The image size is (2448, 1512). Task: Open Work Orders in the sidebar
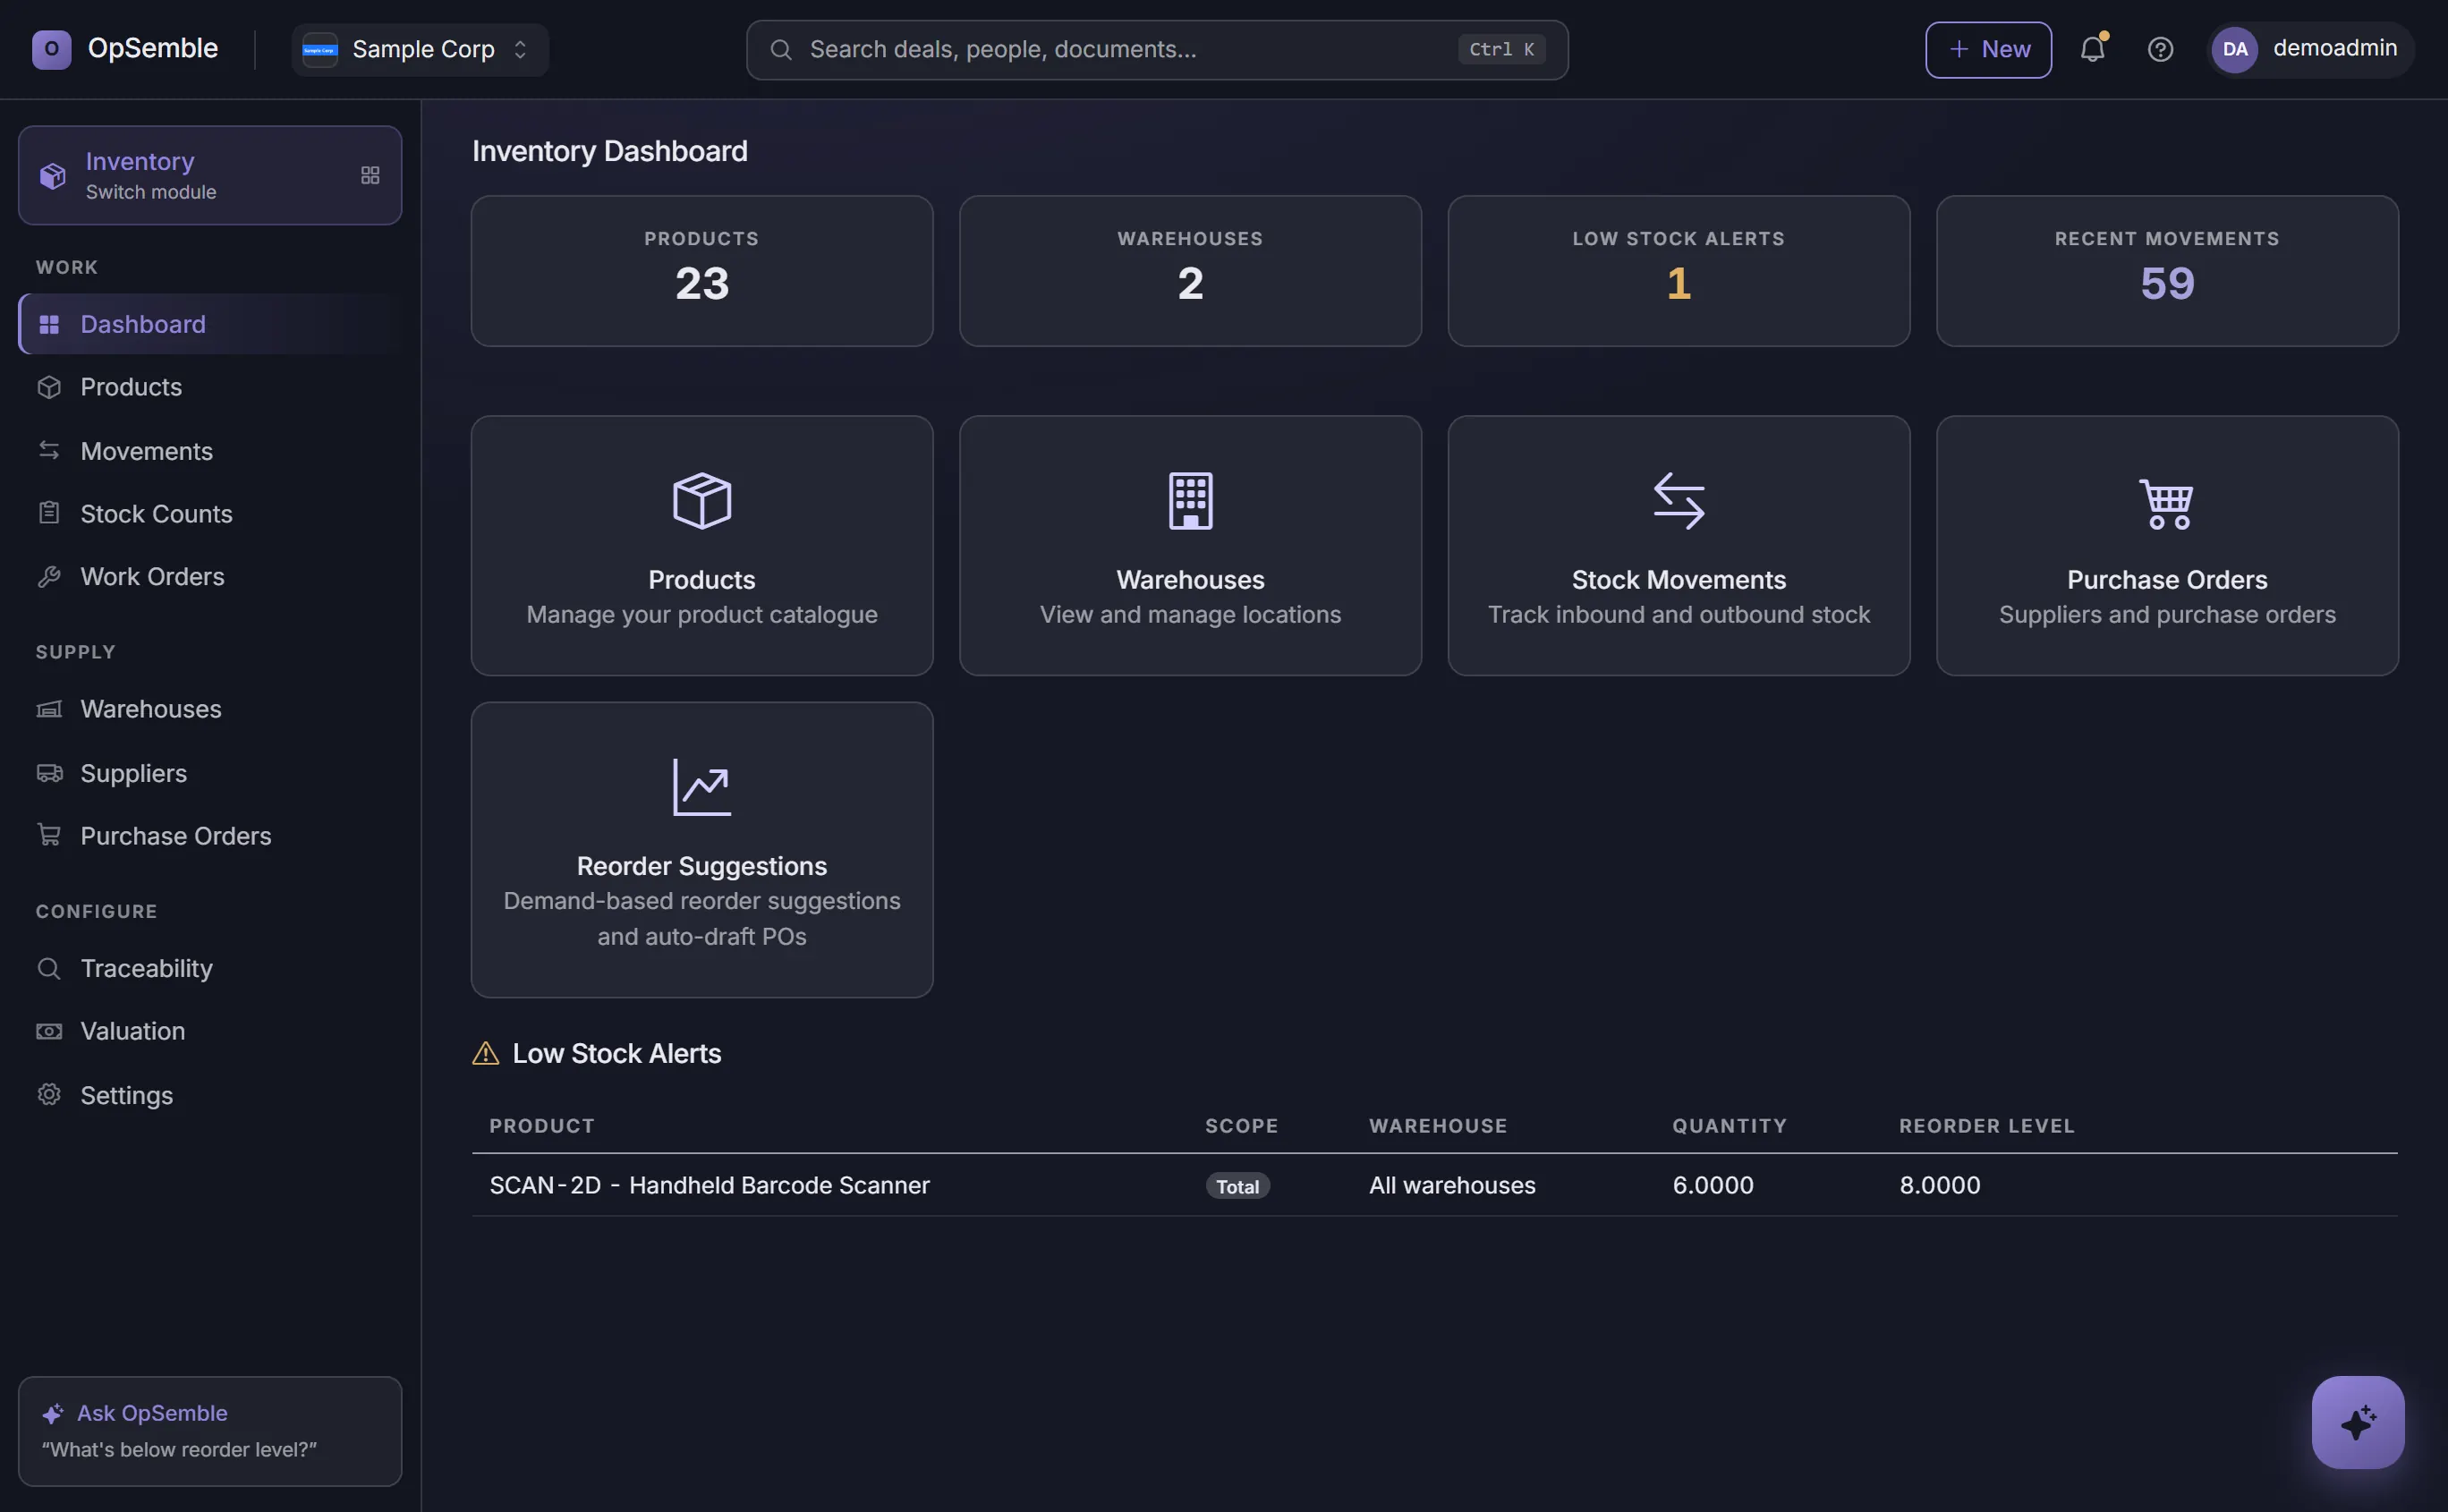pyautogui.click(x=210, y=577)
